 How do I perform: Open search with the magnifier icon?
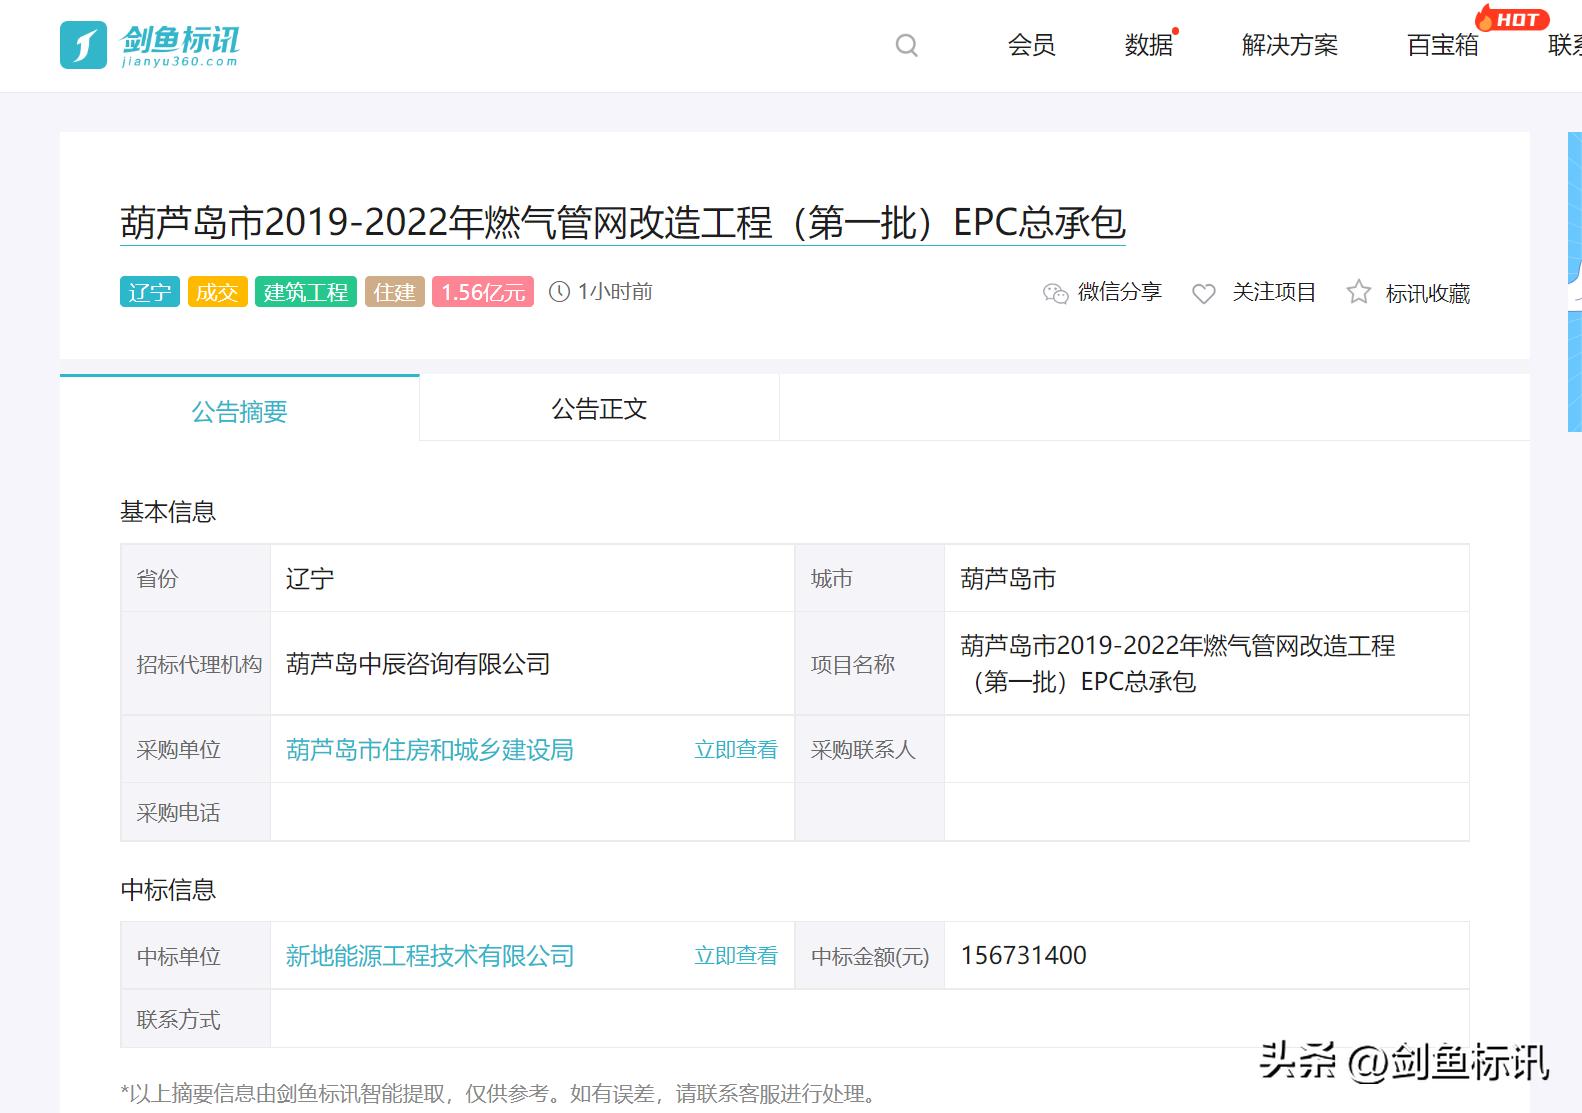[906, 45]
